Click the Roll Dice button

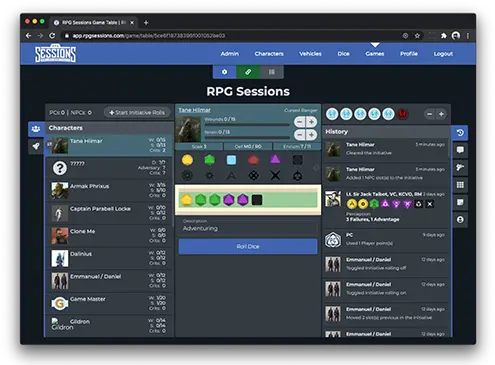click(248, 246)
